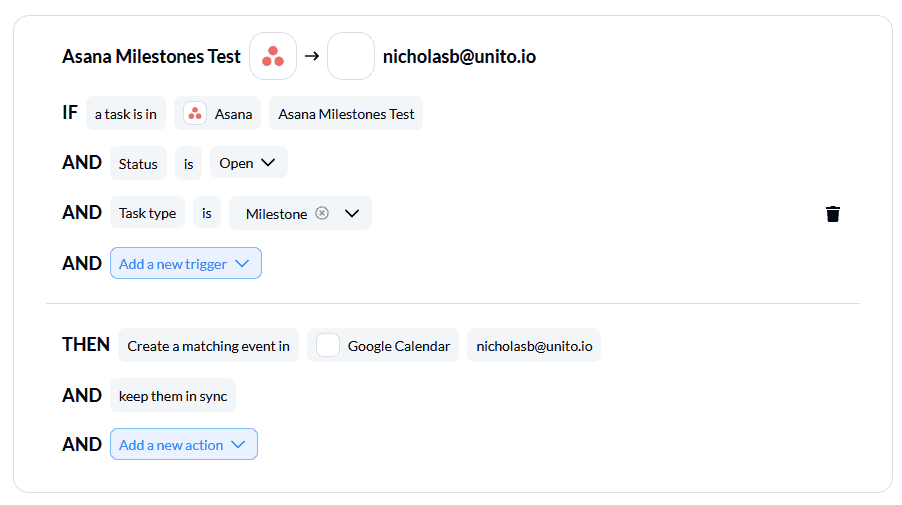Screen dimensions: 902x505
Task: Click the Status field chip
Action: 138,163
